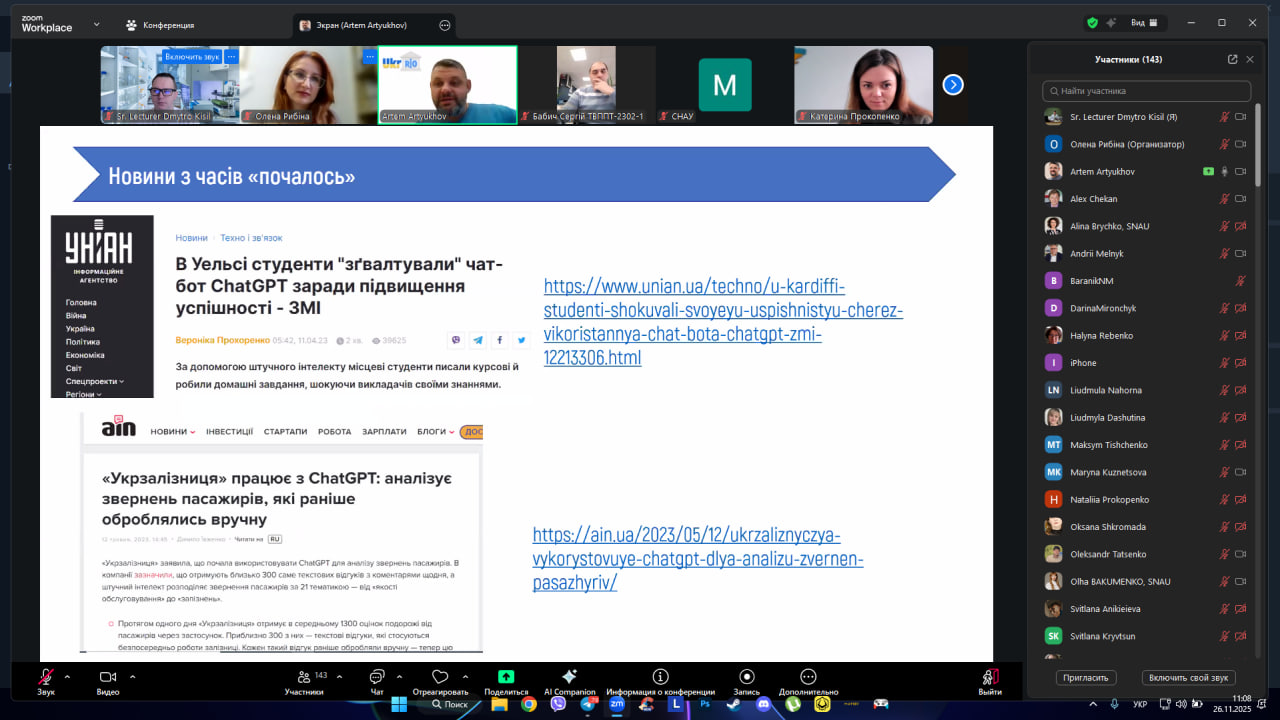Click the participants list vertical scrollbar
The image size is (1280, 720).
pyautogui.click(x=1258, y=150)
